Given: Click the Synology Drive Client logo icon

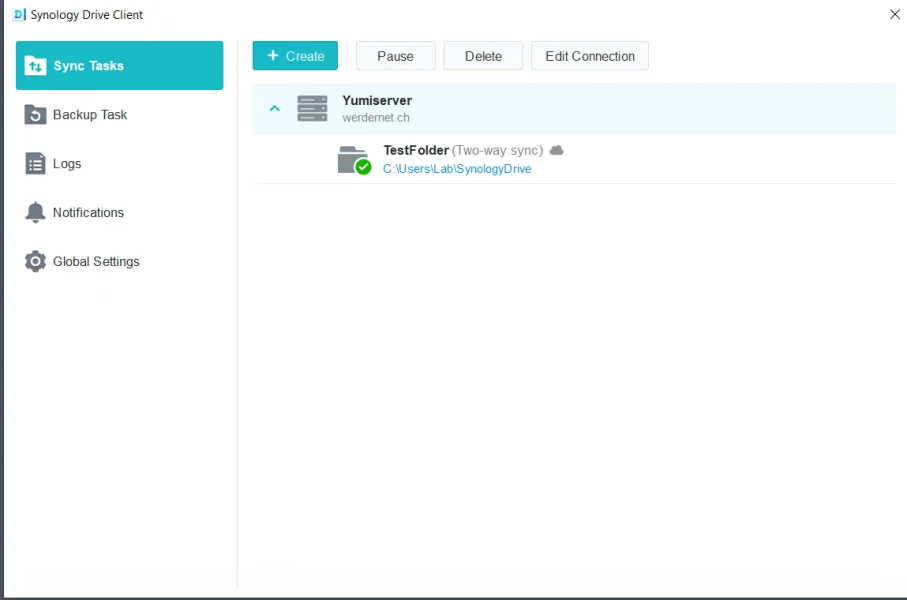Looking at the screenshot, I should pos(20,14).
